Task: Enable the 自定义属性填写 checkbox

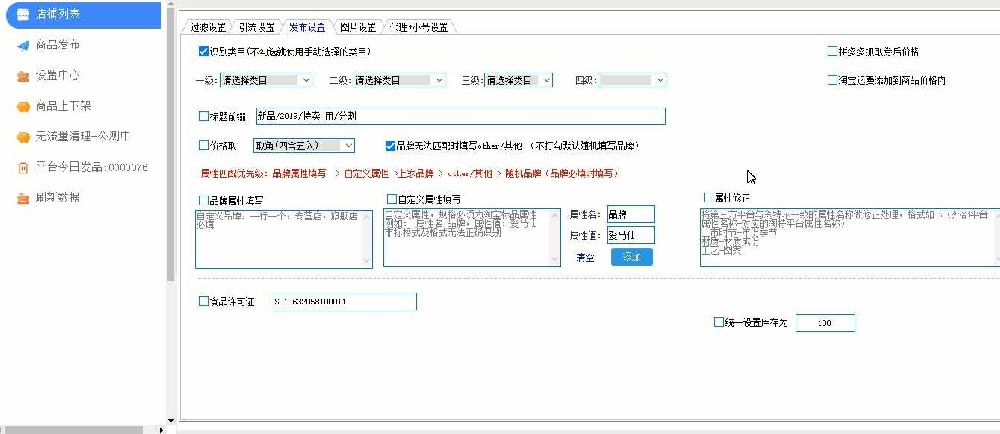Action: [391, 199]
